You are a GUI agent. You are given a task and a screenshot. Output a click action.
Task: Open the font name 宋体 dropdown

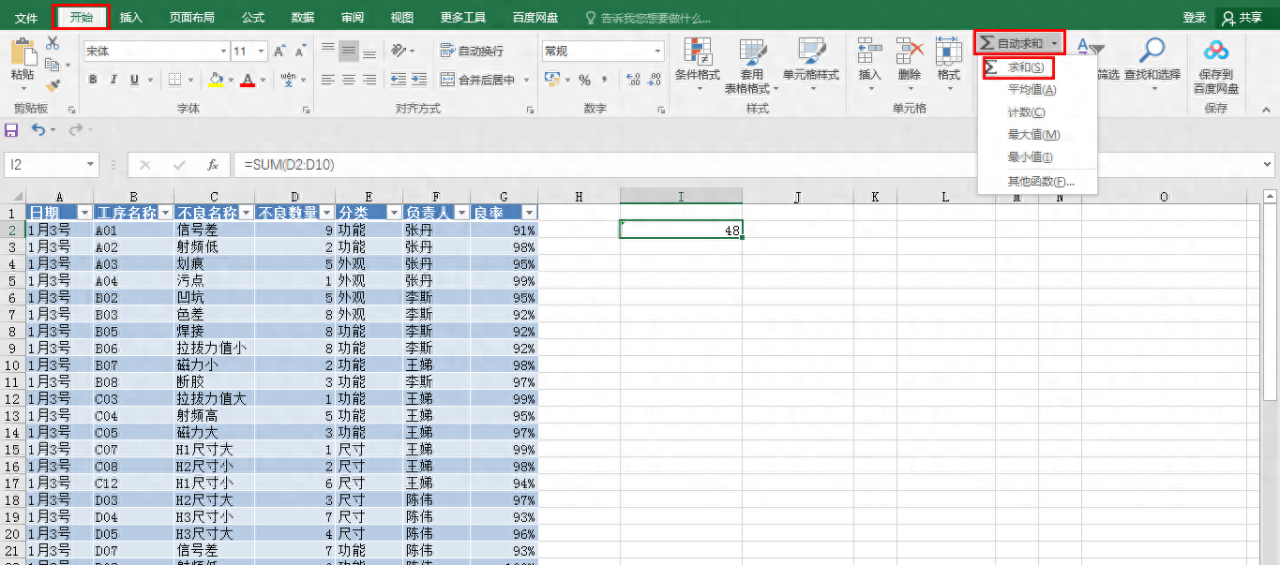pos(222,51)
